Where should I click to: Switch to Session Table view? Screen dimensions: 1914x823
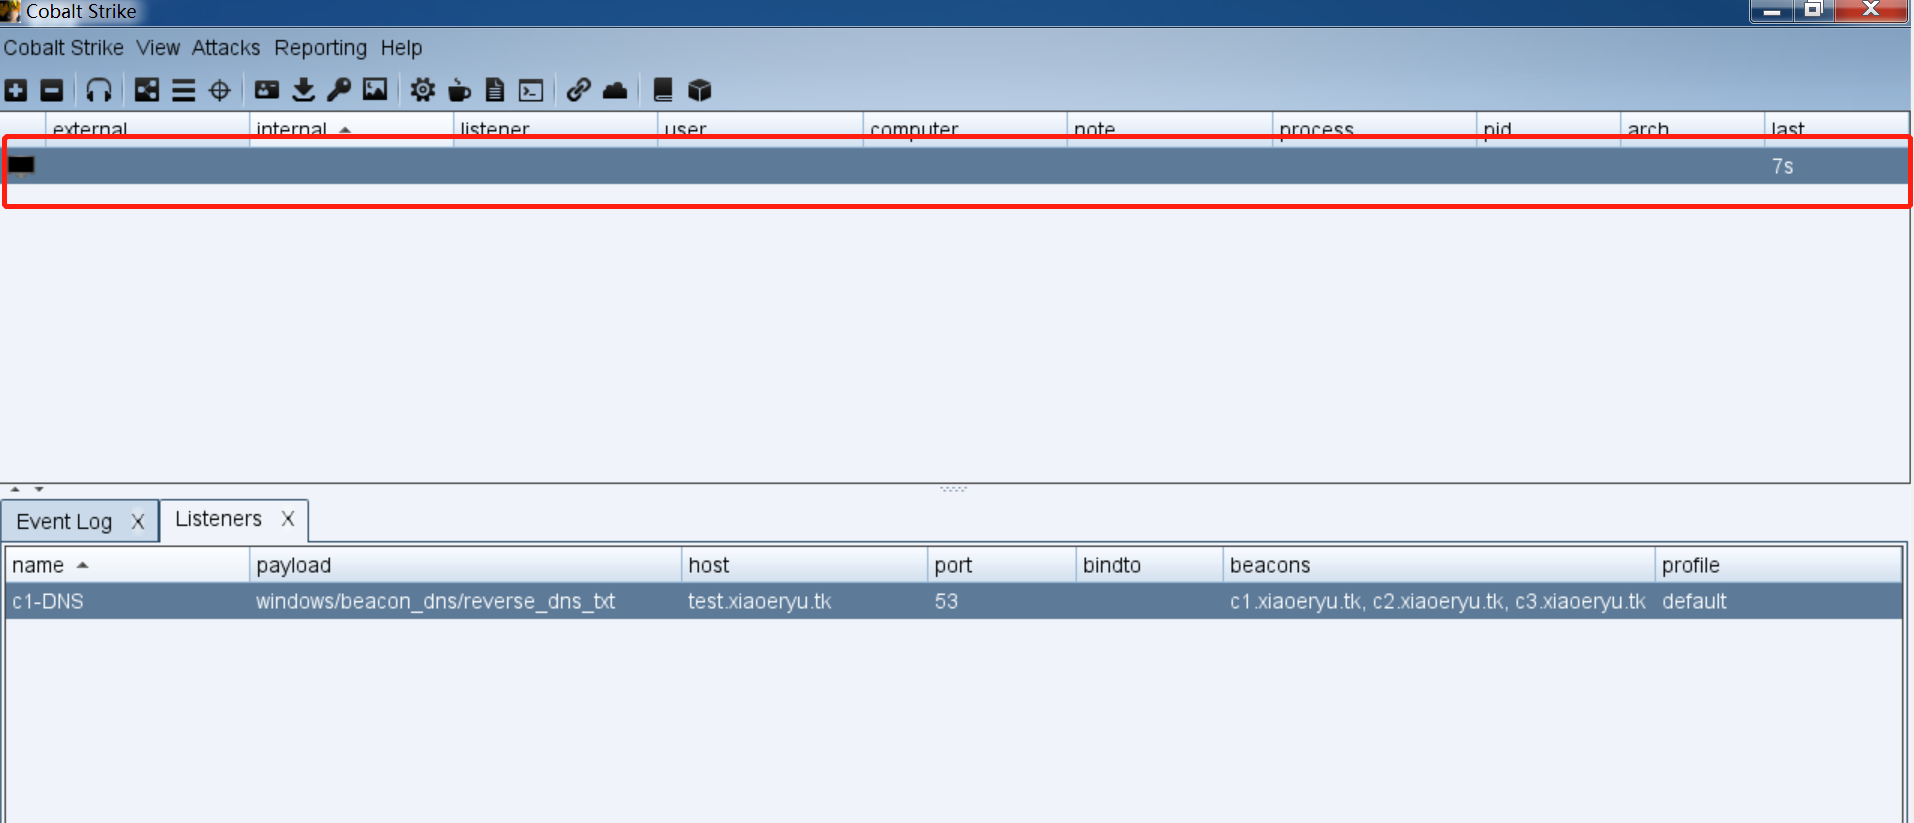coord(183,91)
